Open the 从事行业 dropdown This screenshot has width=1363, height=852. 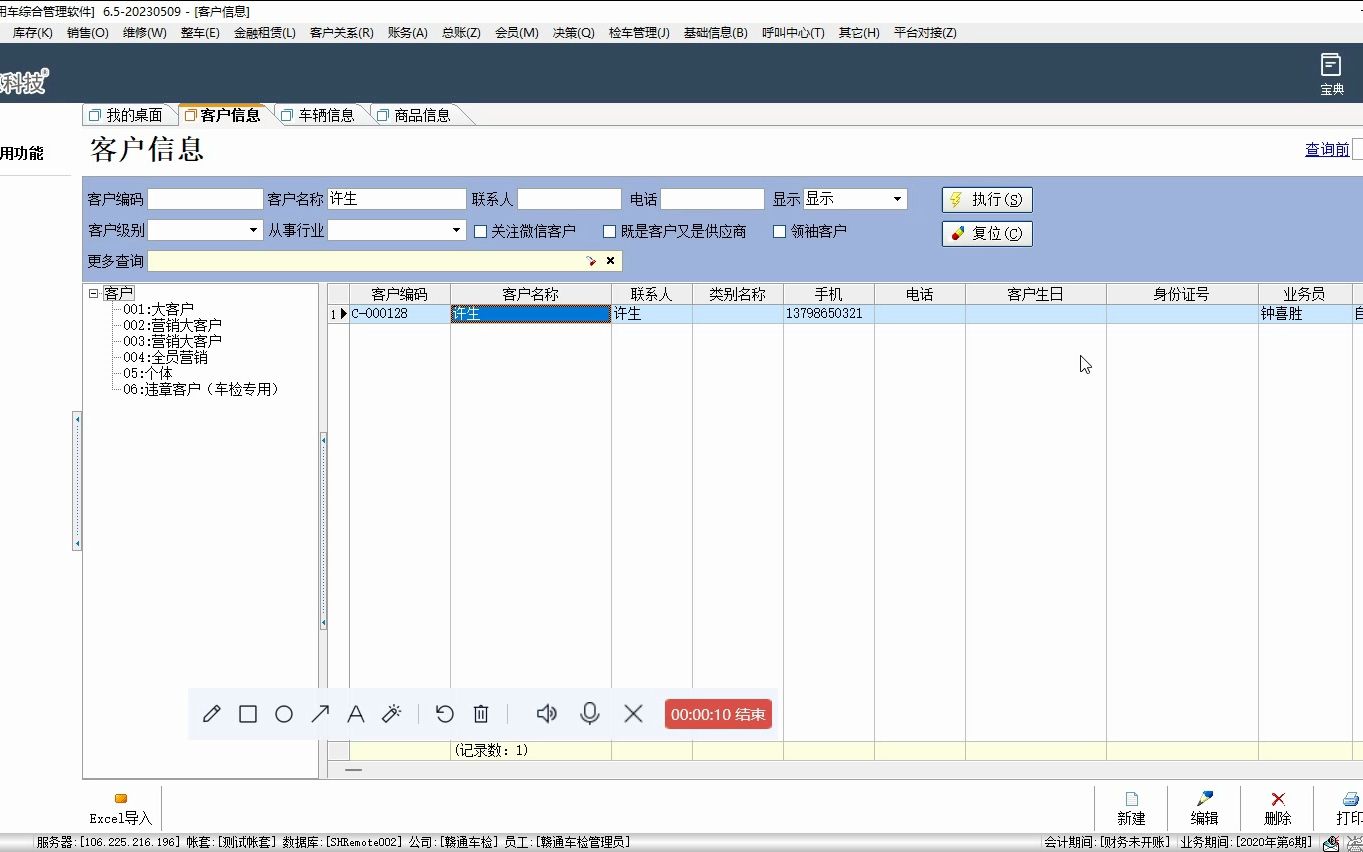pos(456,230)
